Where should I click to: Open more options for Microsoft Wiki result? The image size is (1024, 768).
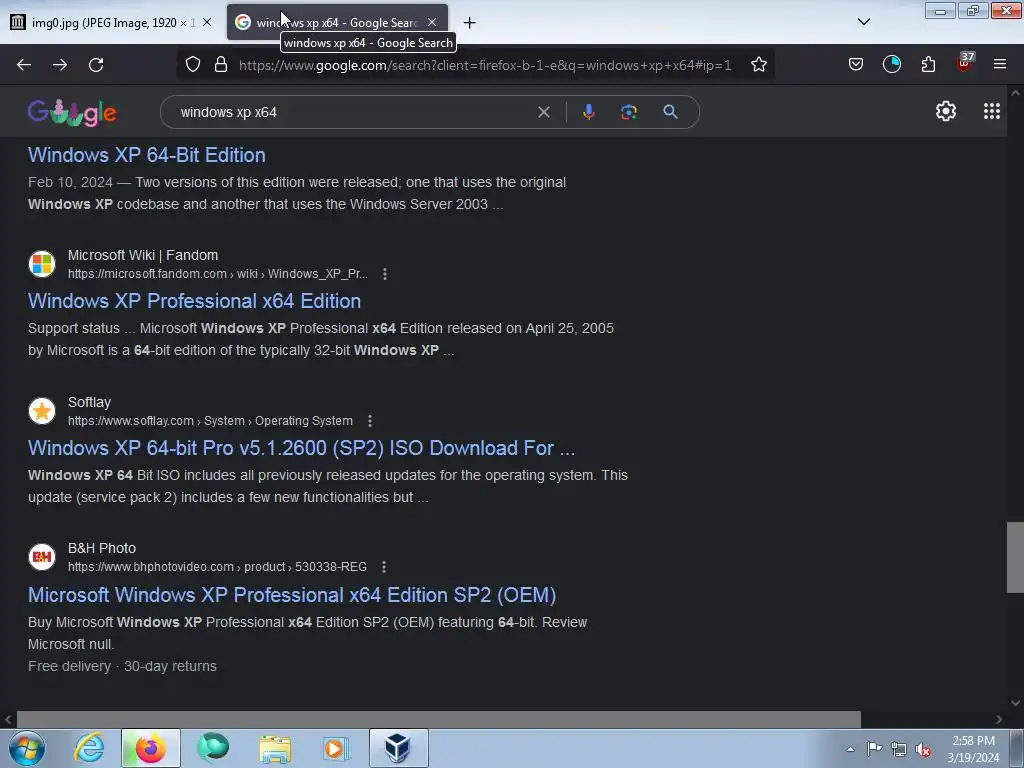[385, 274]
